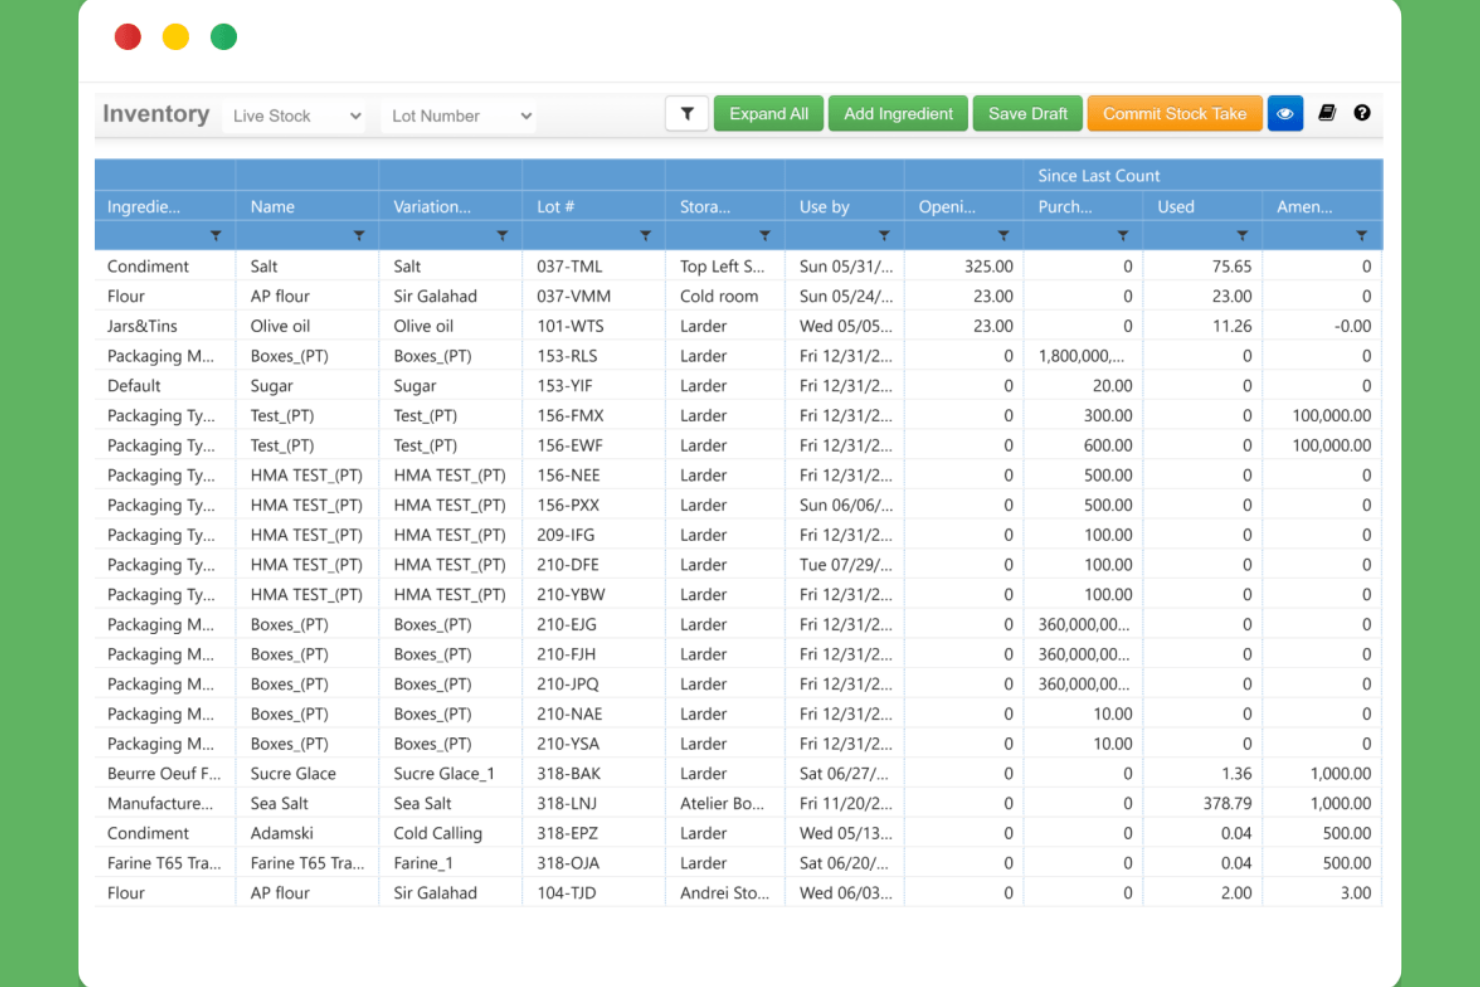
Task: Click Commit Stock Take button
Action: point(1175,114)
